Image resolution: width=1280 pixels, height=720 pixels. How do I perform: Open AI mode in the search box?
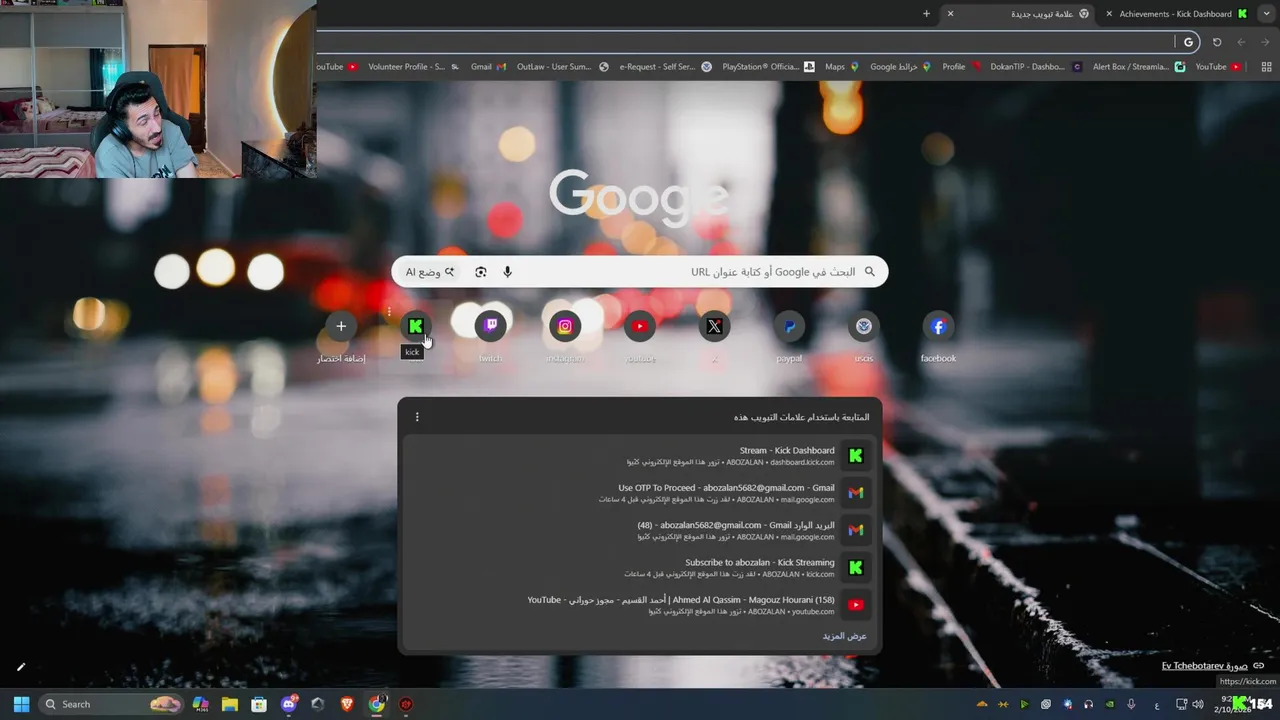point(430,272)
